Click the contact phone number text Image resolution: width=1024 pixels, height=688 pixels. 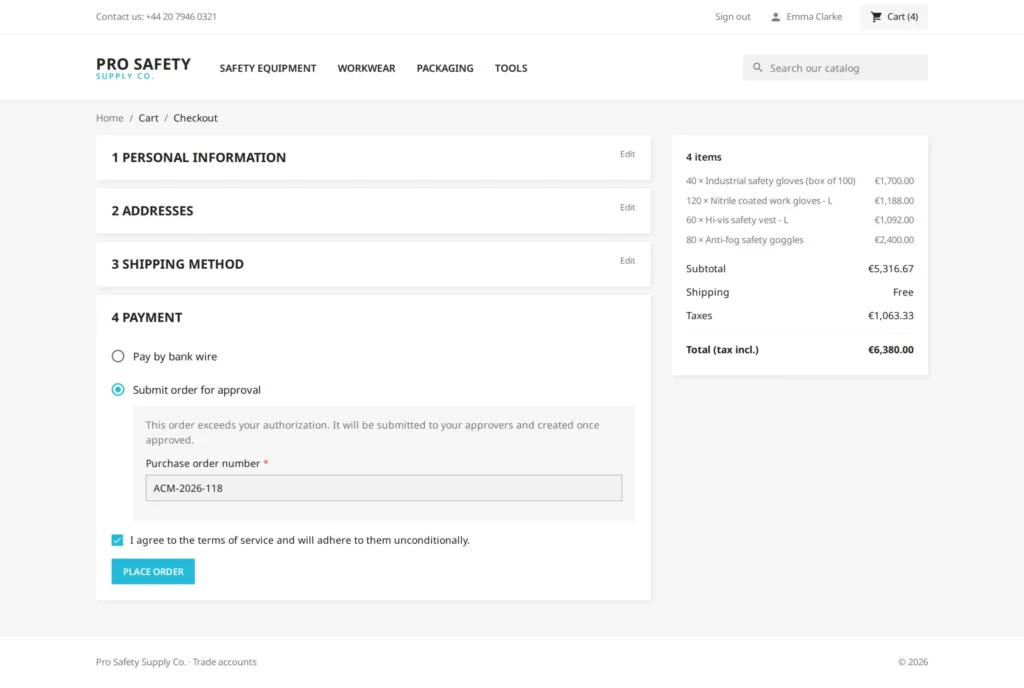click(181, 17)
